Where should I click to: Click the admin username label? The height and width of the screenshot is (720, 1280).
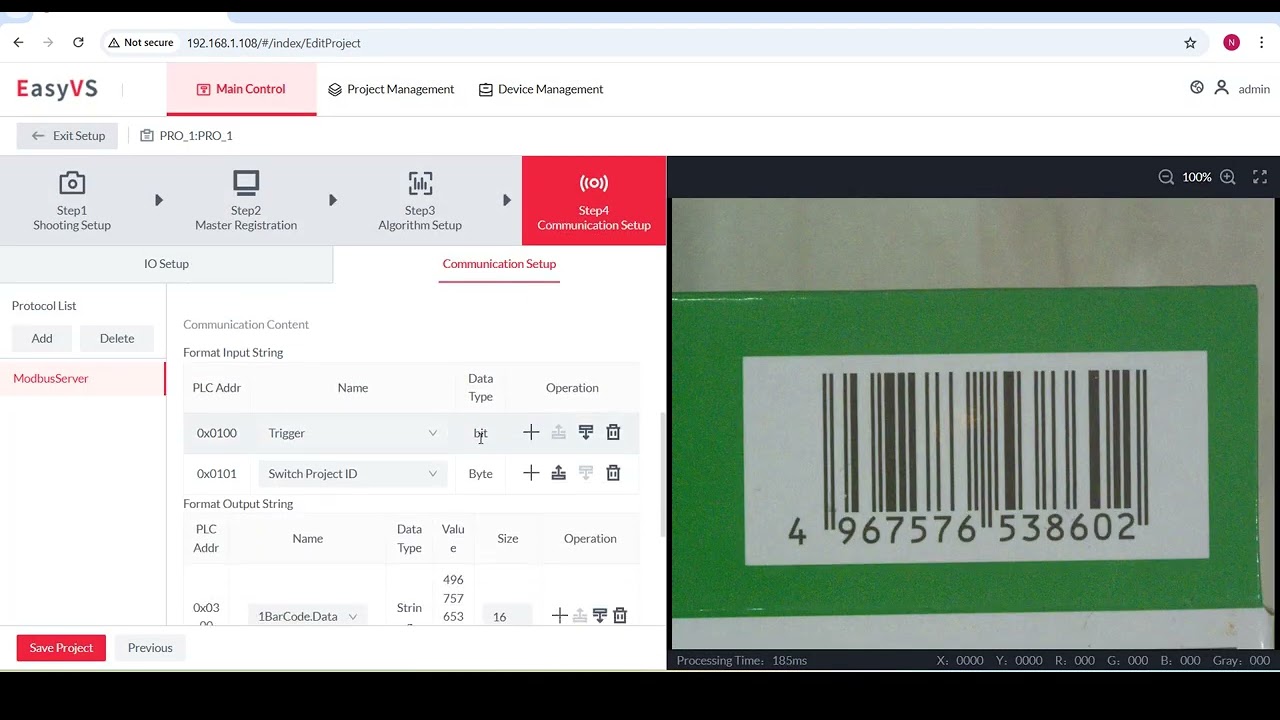pos(1254,89)
